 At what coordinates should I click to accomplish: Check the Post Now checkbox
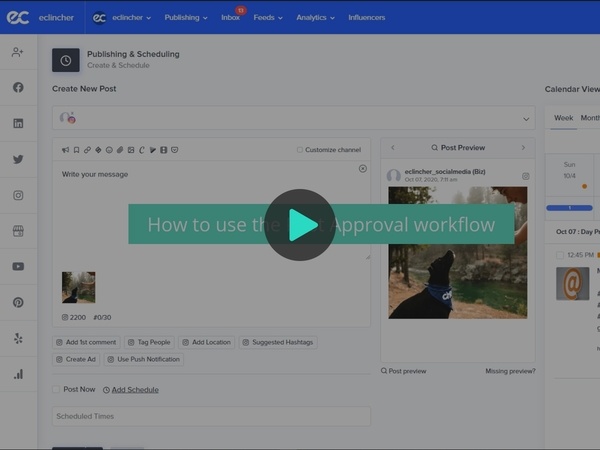click(56, 389)
